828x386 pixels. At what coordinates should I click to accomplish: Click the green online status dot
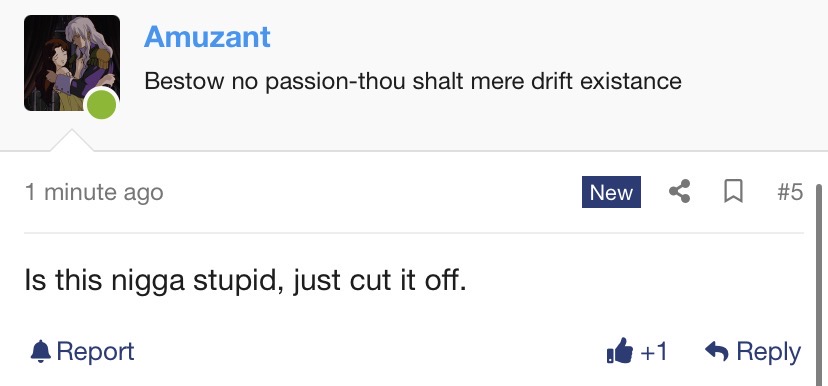(x=101, y=104)
